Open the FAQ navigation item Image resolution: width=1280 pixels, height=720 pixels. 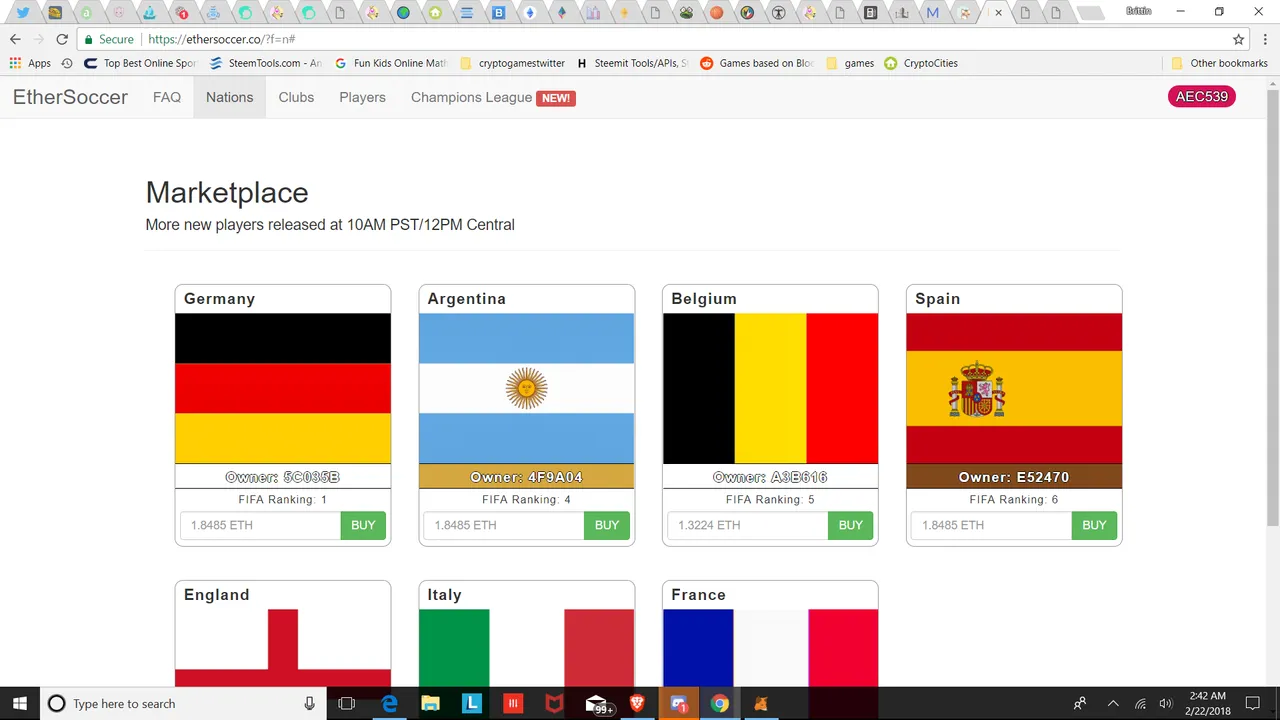coord(167,97)
